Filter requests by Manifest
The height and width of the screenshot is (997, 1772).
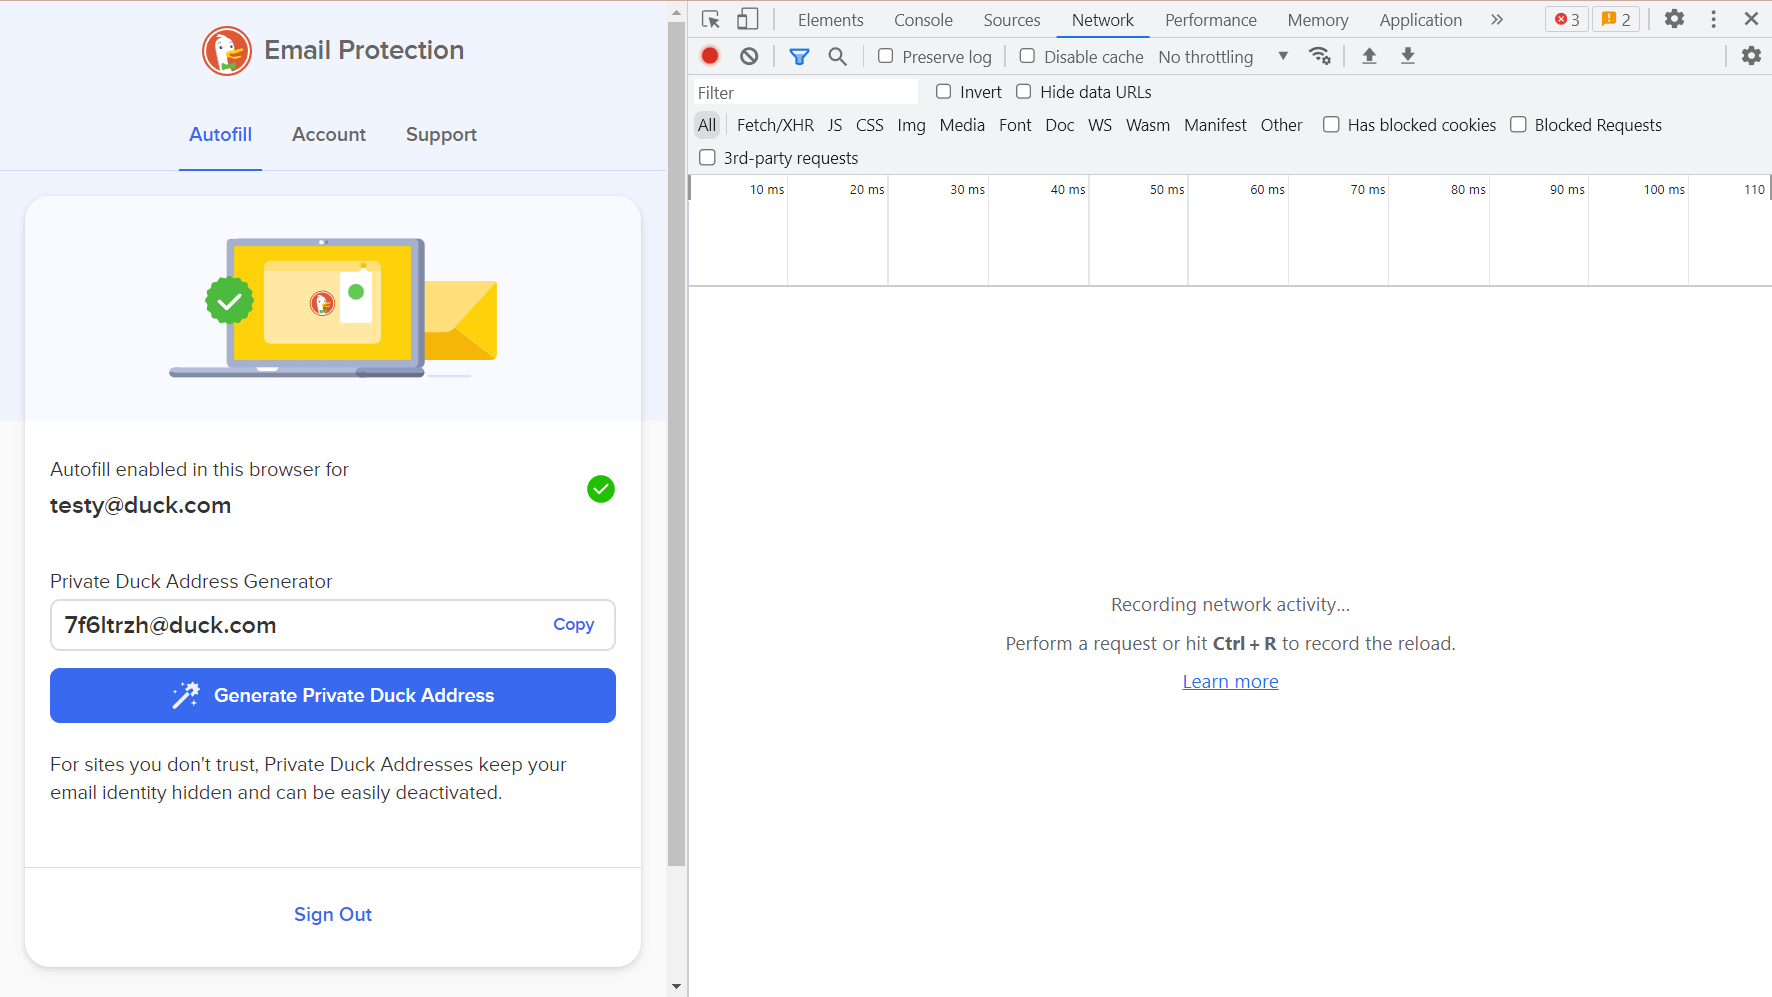(1215, 125)
